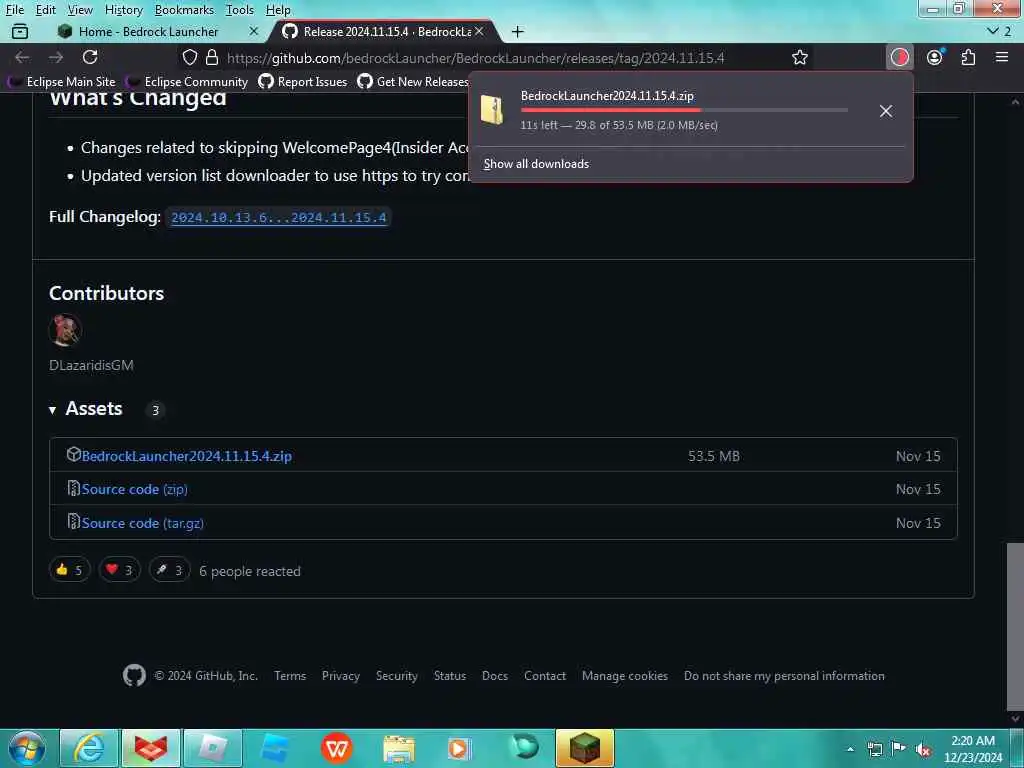The width and height of the screenshot is (1024, 768).
Task: React with the thumbs up emoji
Action: (x=69, y=570)
